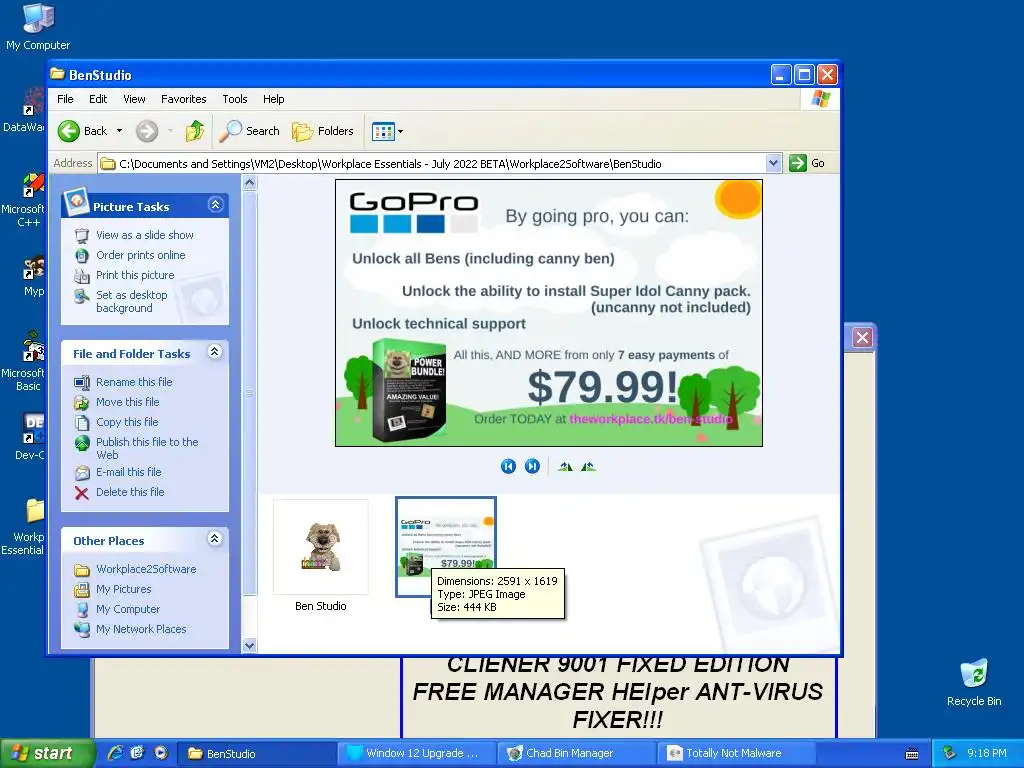This screenshot has height=768, width=1024.
Task: Open the Back history dropdown arrow
Action: 120,131
